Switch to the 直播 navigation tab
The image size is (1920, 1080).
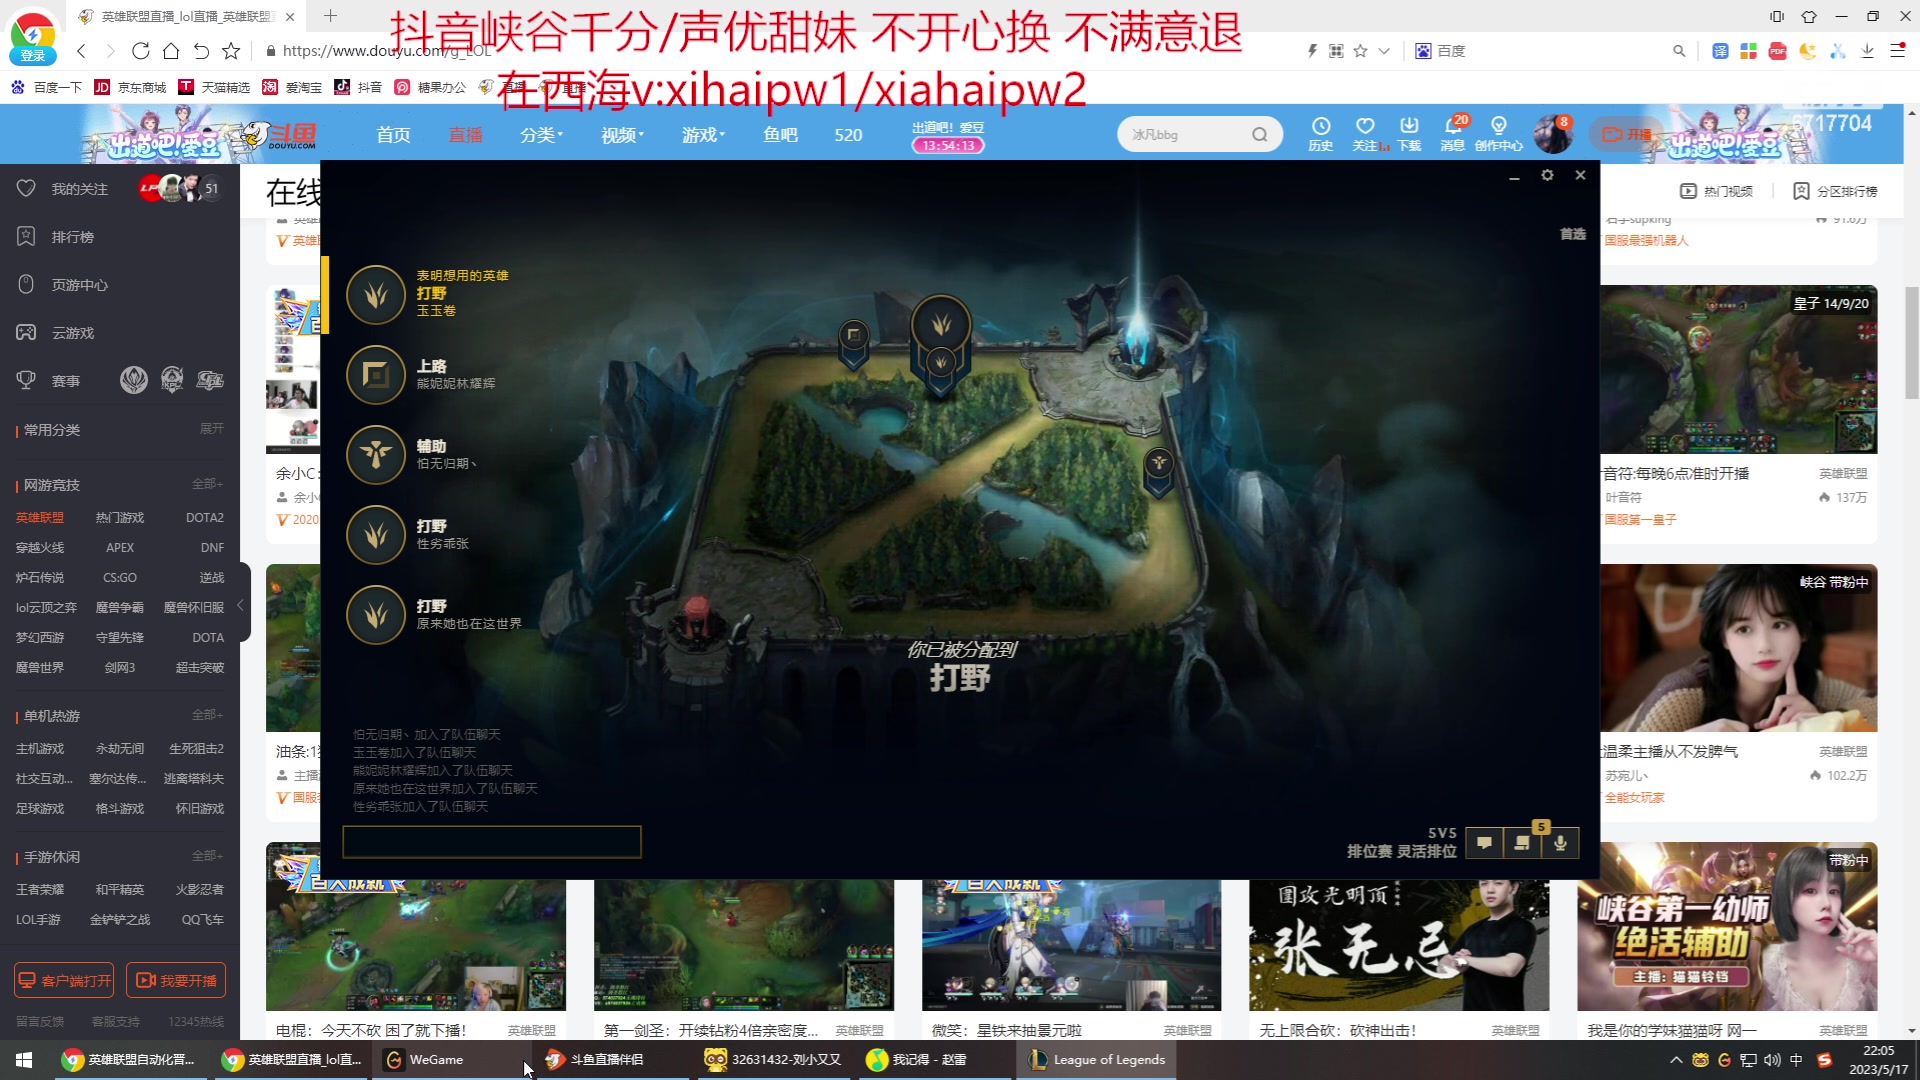click(x=465, y=134)
